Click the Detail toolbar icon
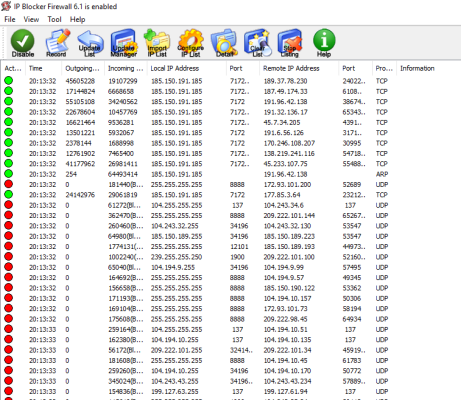This screenshot has width=461, height=400. click(x=224, y=43)
